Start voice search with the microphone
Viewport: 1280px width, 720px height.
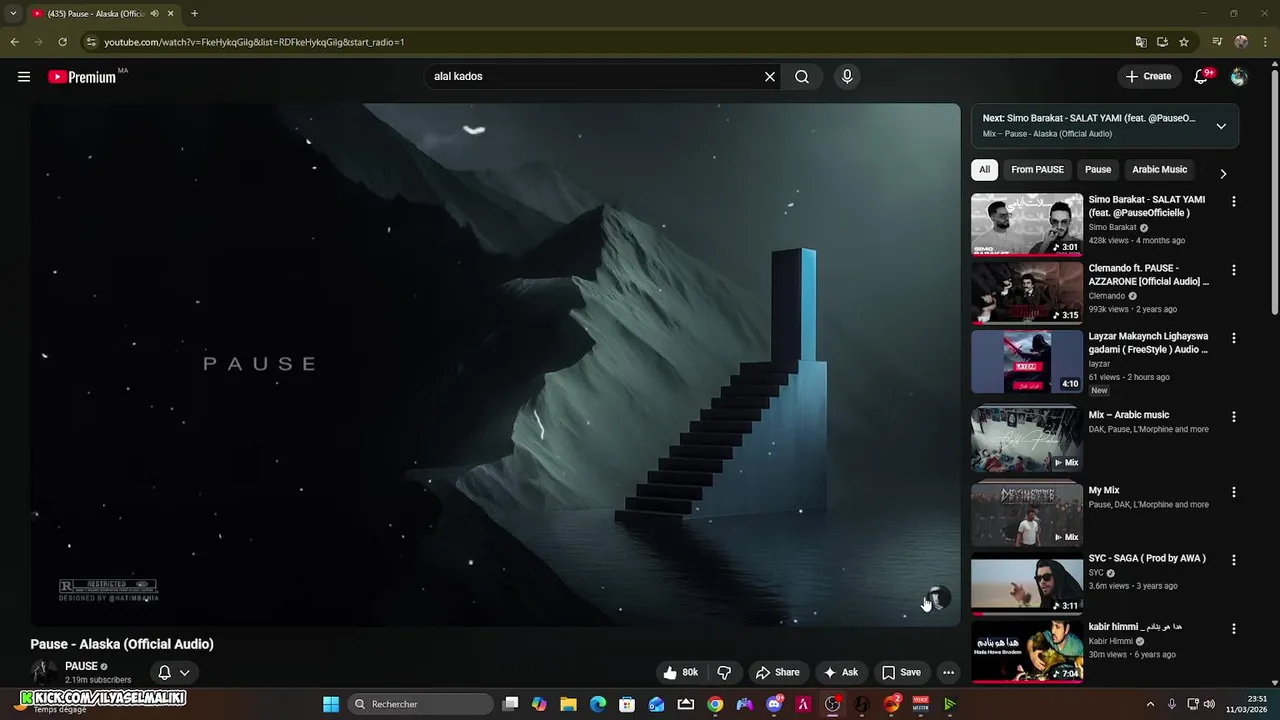pos(847,76)
